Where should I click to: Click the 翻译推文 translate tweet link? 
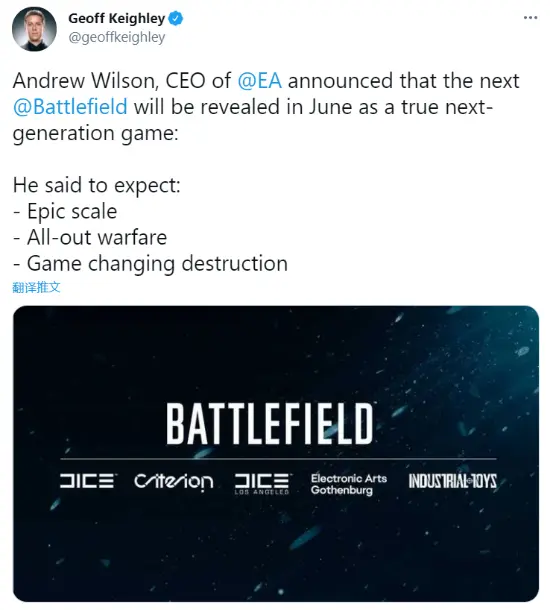click(36, 287)
